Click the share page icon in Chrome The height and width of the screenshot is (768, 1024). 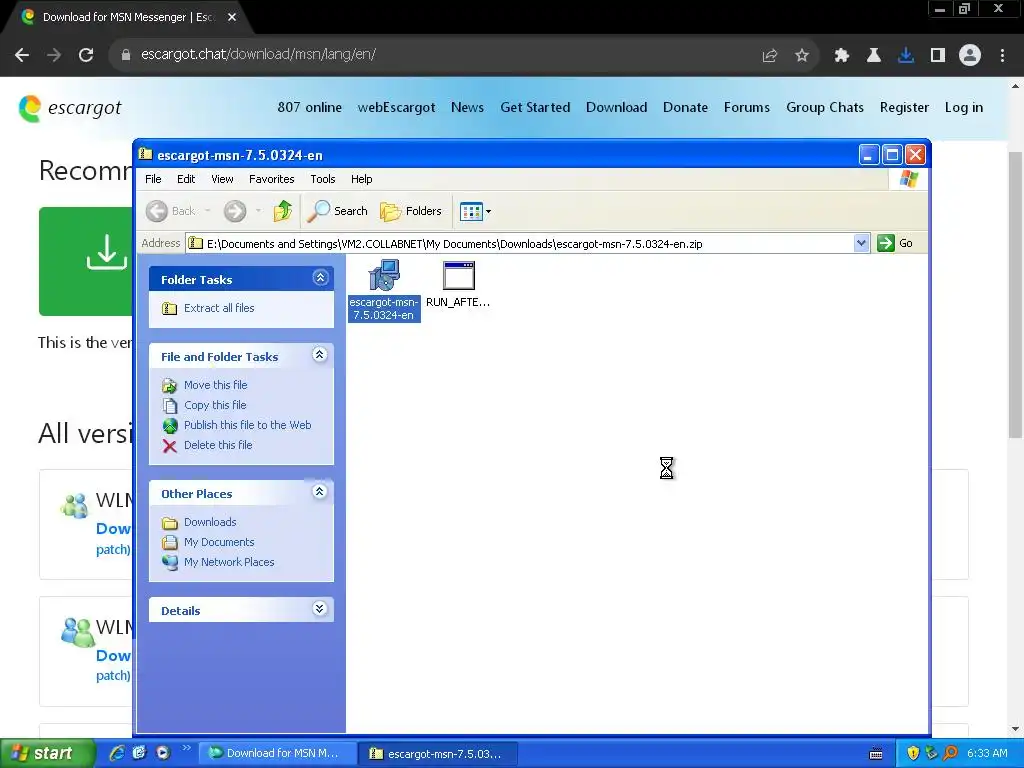coord(770,55)
